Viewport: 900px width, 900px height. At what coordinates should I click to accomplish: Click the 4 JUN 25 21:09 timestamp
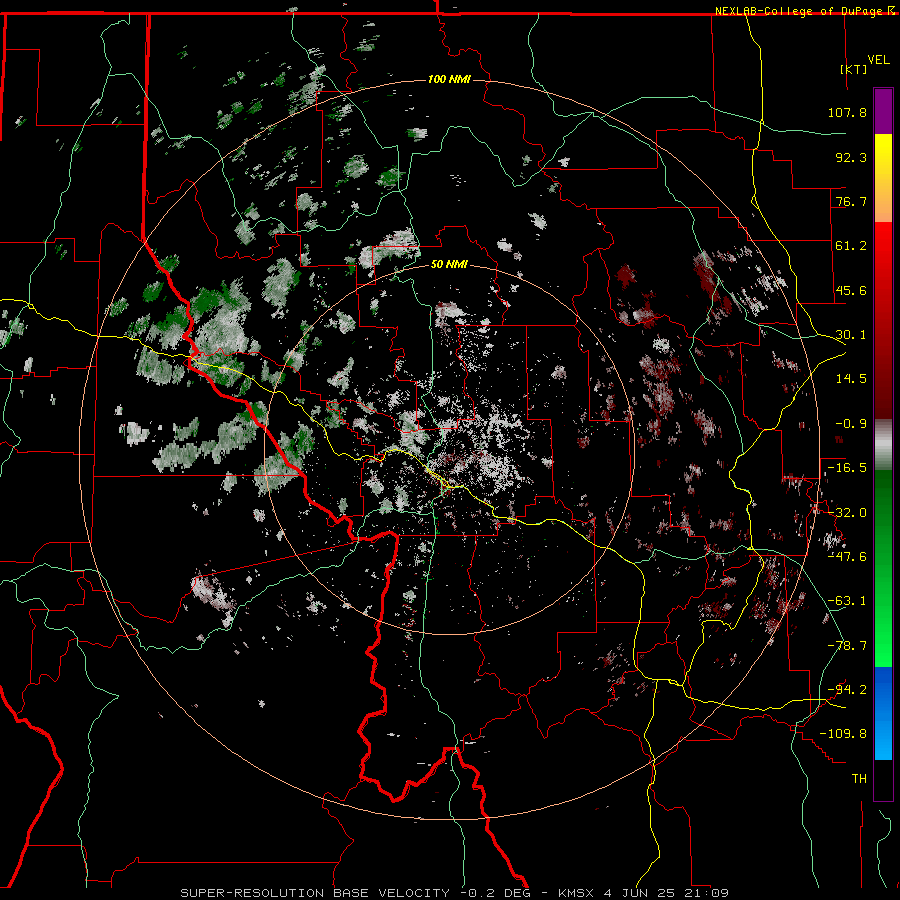pos(666,893)
